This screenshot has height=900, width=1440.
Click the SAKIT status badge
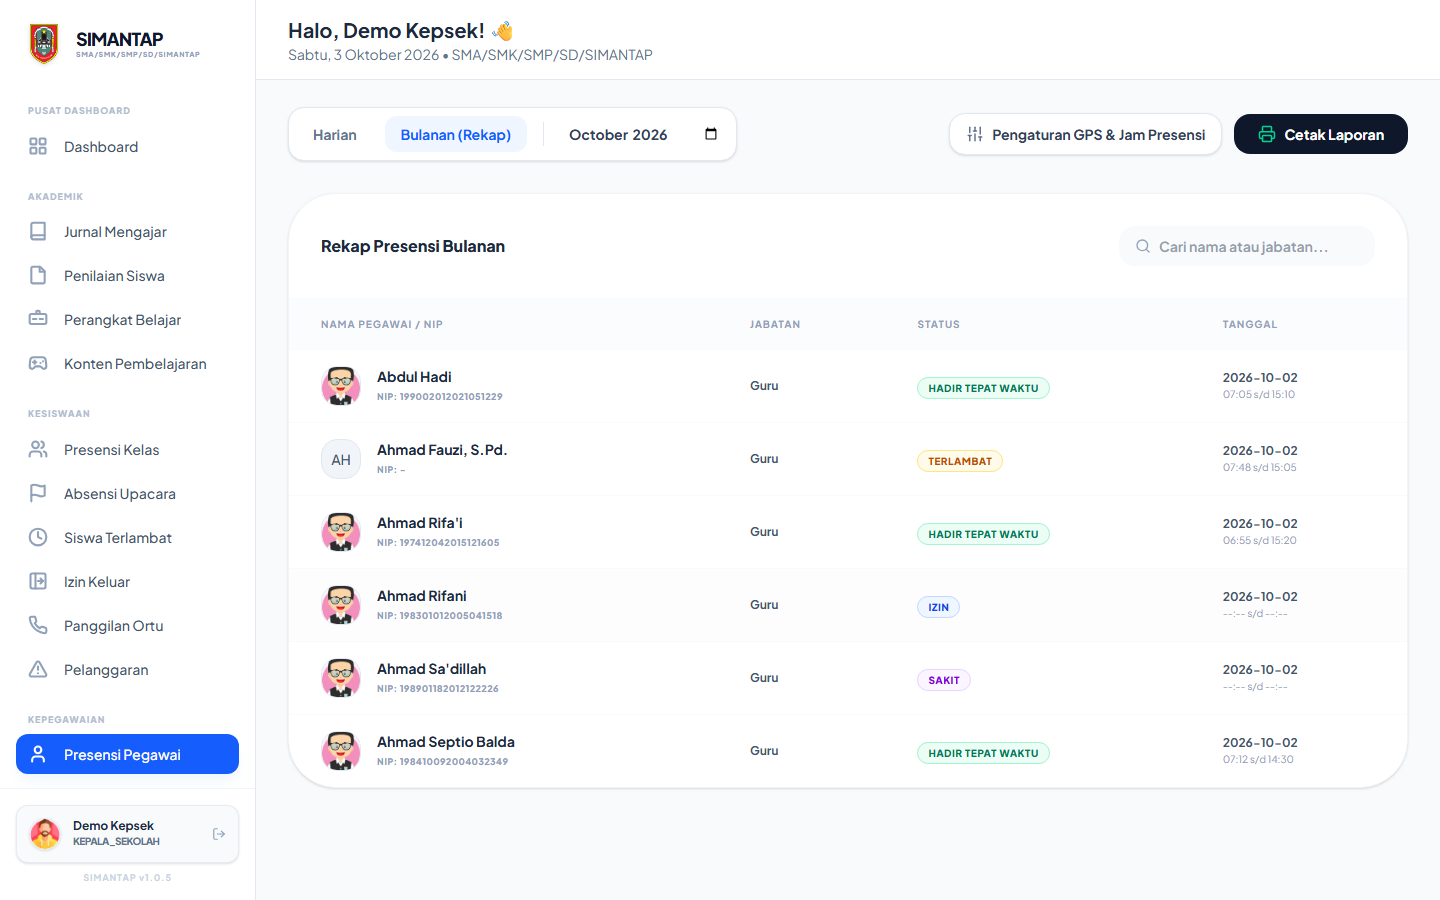click(x=944, y=680)
